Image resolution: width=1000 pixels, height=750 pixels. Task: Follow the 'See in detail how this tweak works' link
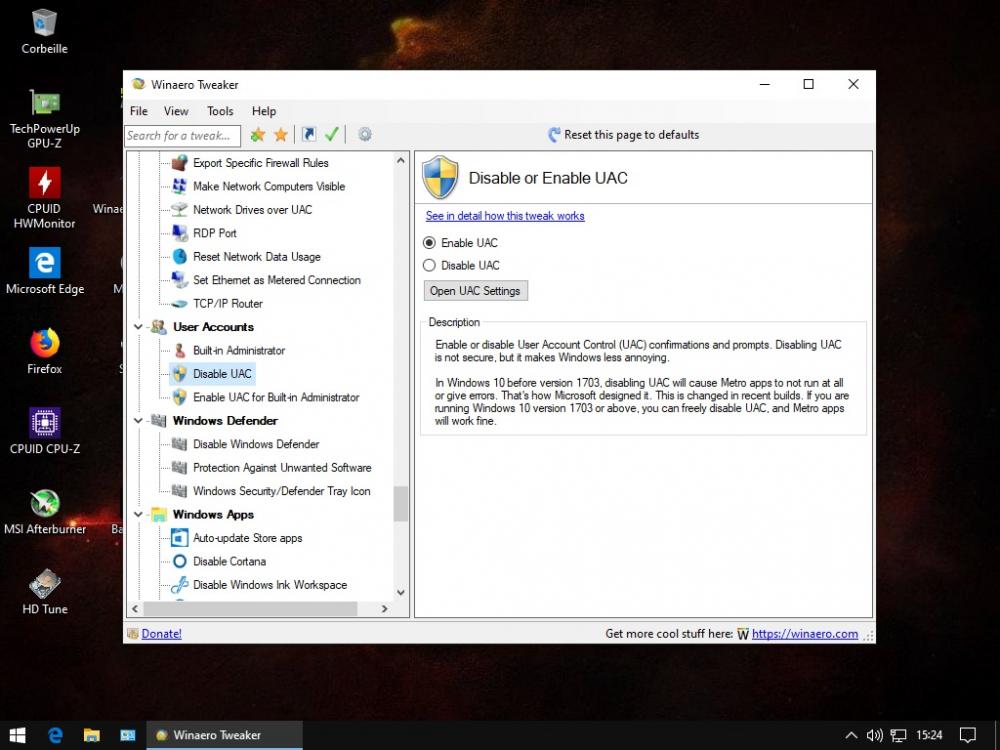click(505, 216)
